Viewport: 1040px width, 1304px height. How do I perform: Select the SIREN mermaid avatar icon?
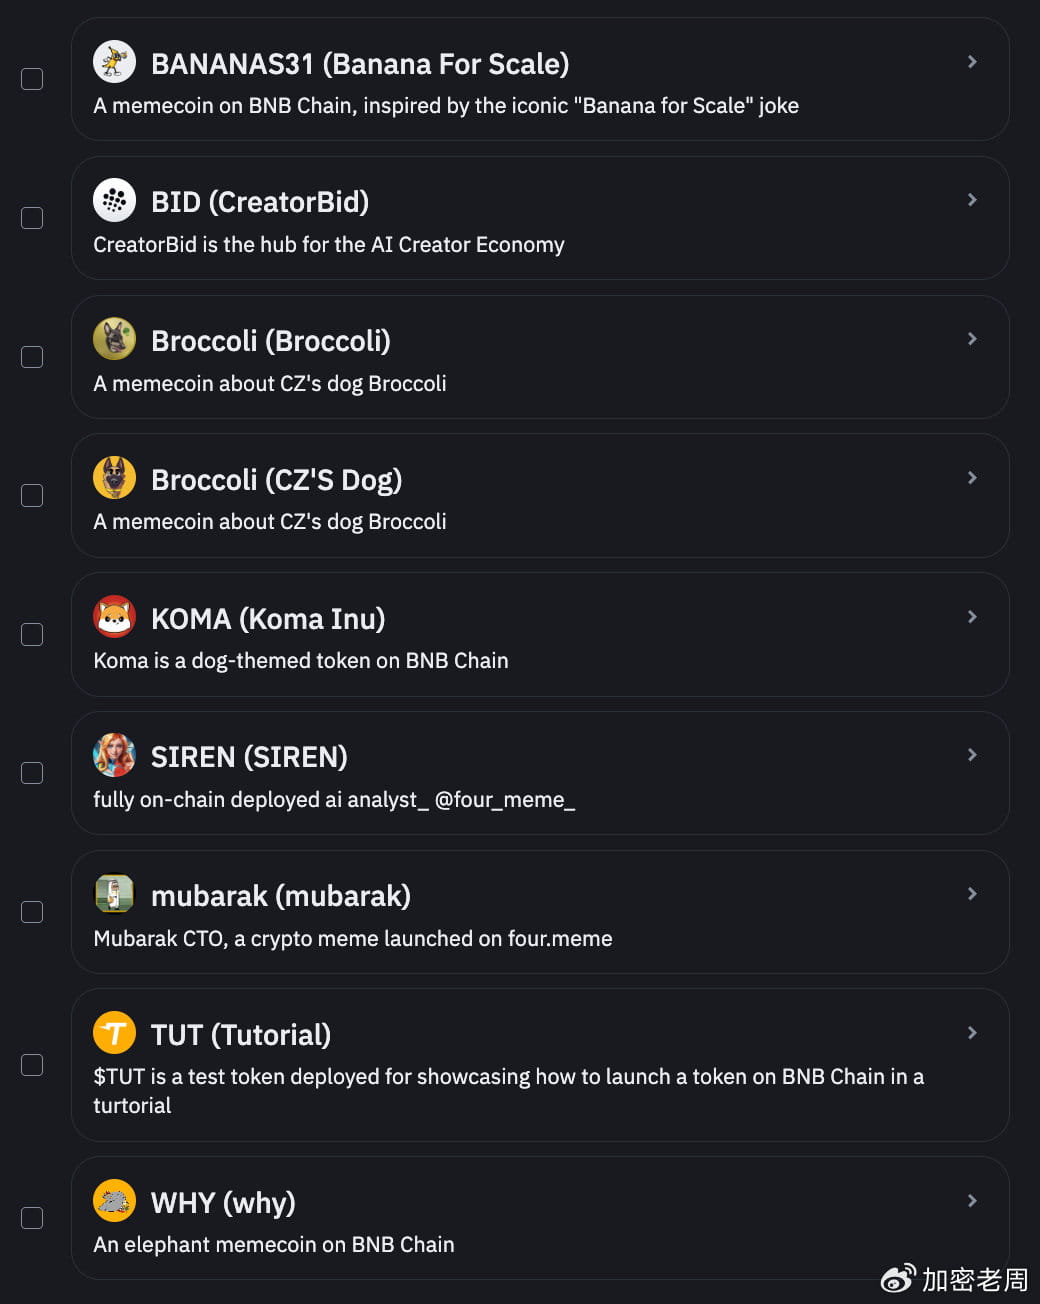114,755
